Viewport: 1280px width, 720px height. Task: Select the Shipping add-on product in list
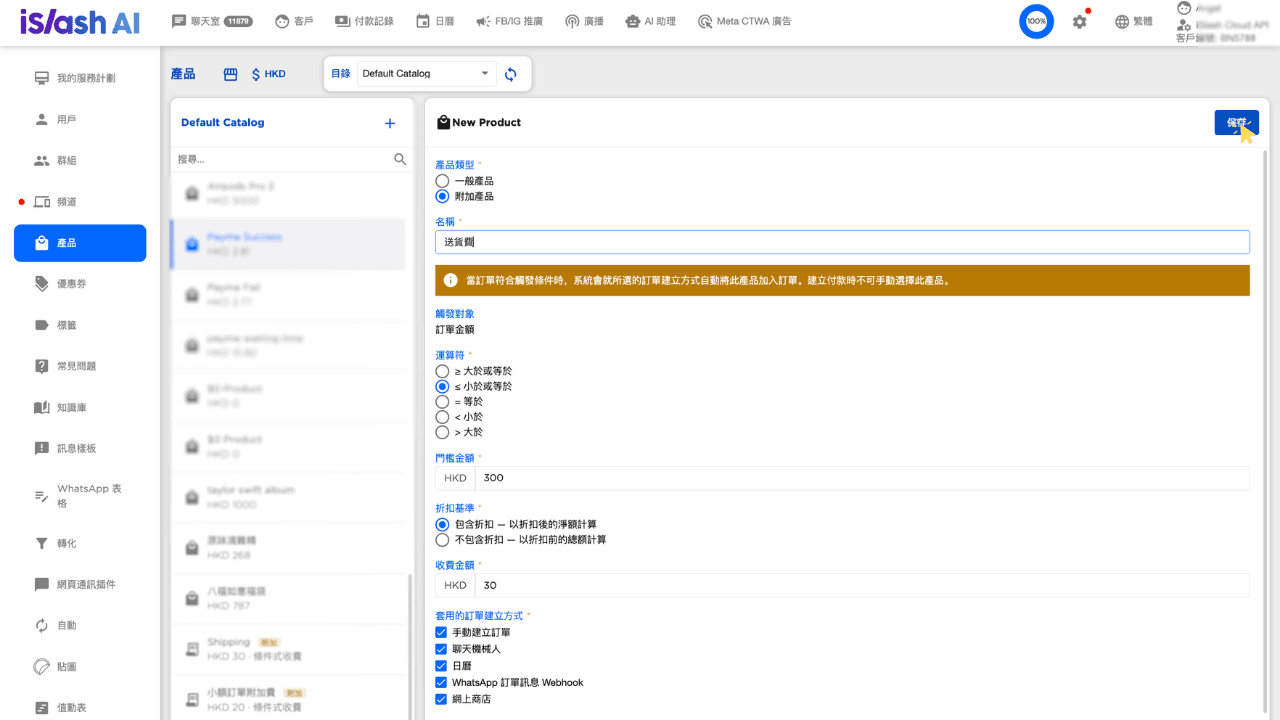coord(290,649)
